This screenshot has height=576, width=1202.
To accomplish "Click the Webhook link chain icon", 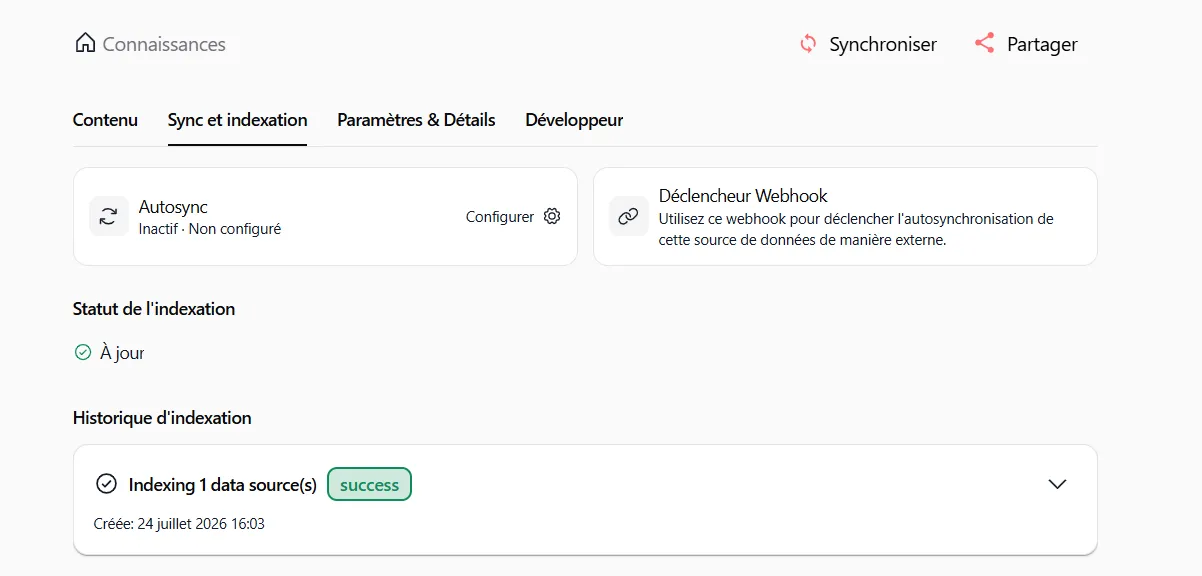I will [x=628, y=216].
